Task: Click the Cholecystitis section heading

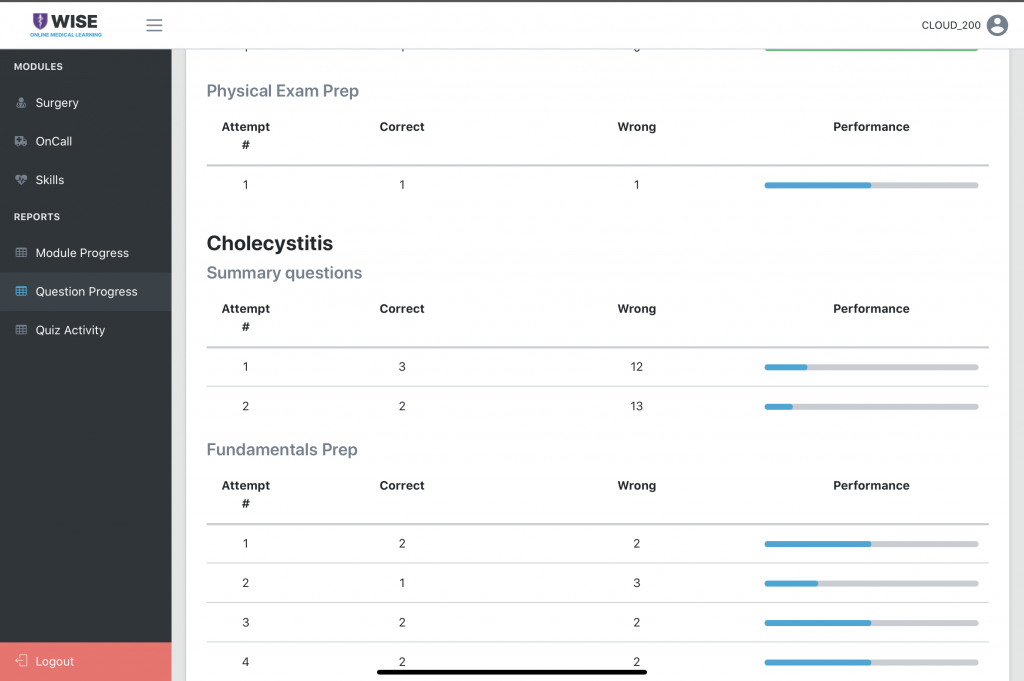Action: click(x=270, y=243)
